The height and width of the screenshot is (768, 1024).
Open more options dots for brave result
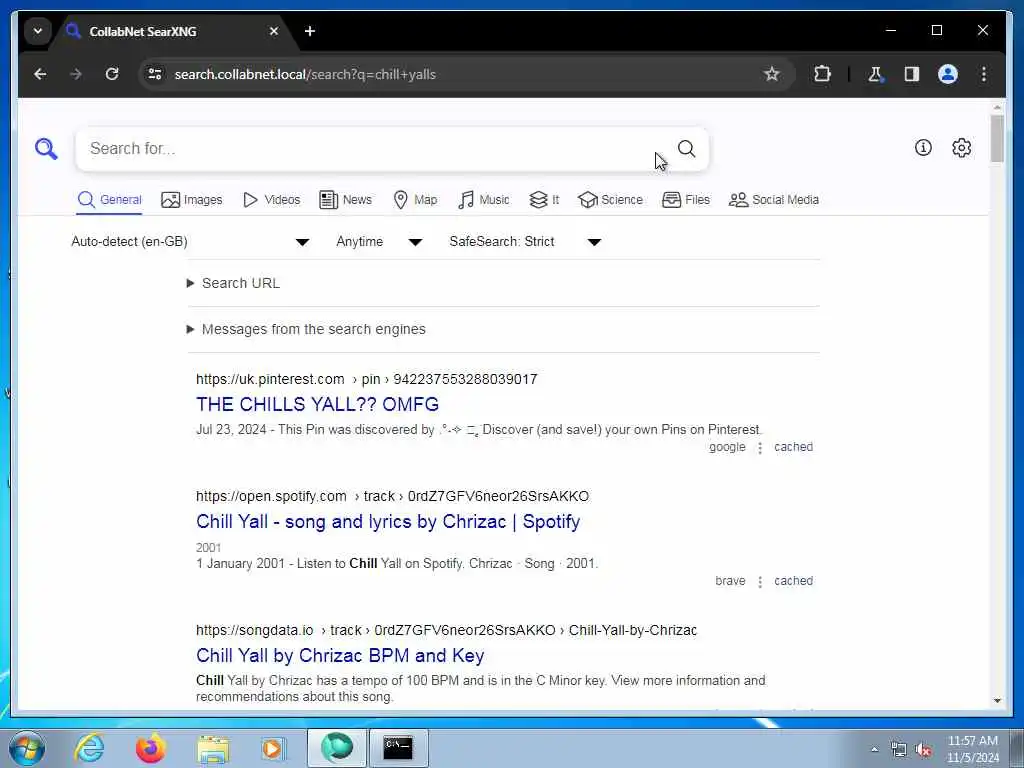760,582
